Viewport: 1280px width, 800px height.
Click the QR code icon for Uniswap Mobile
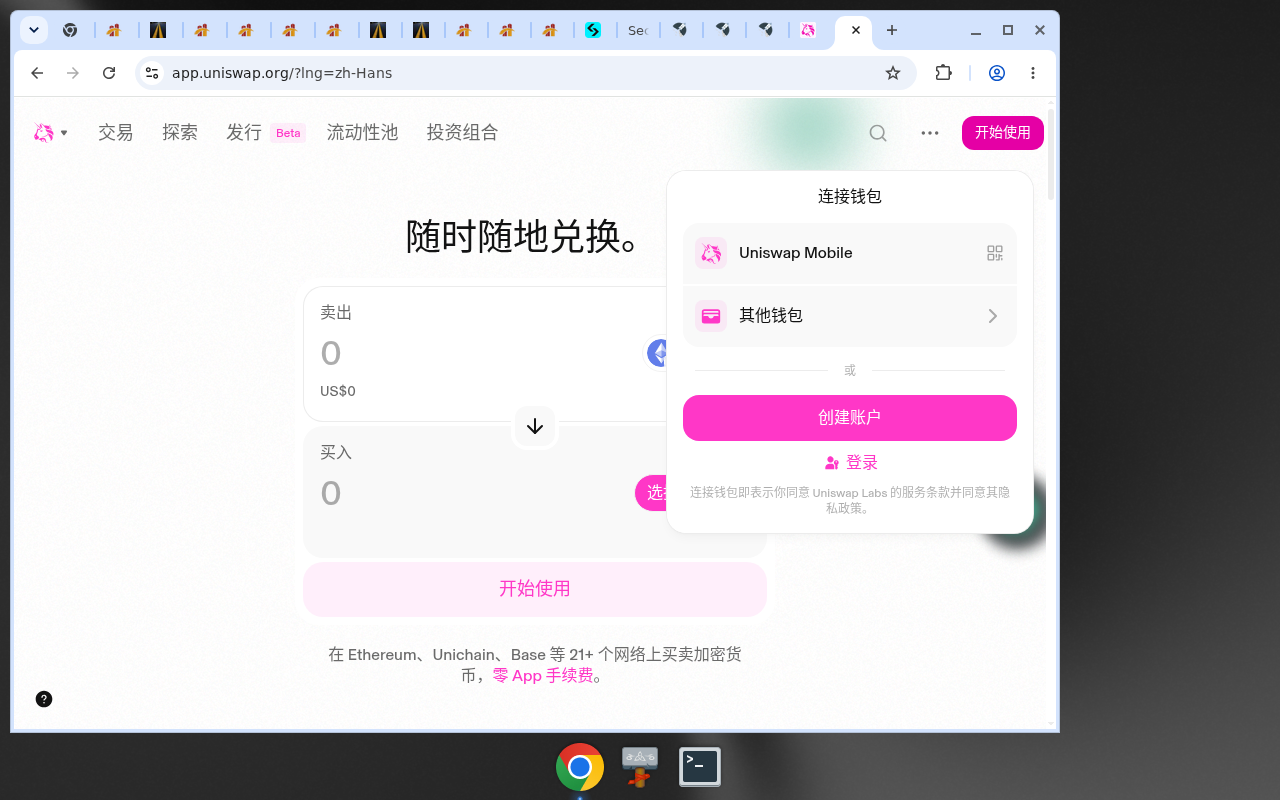[994, 253]
